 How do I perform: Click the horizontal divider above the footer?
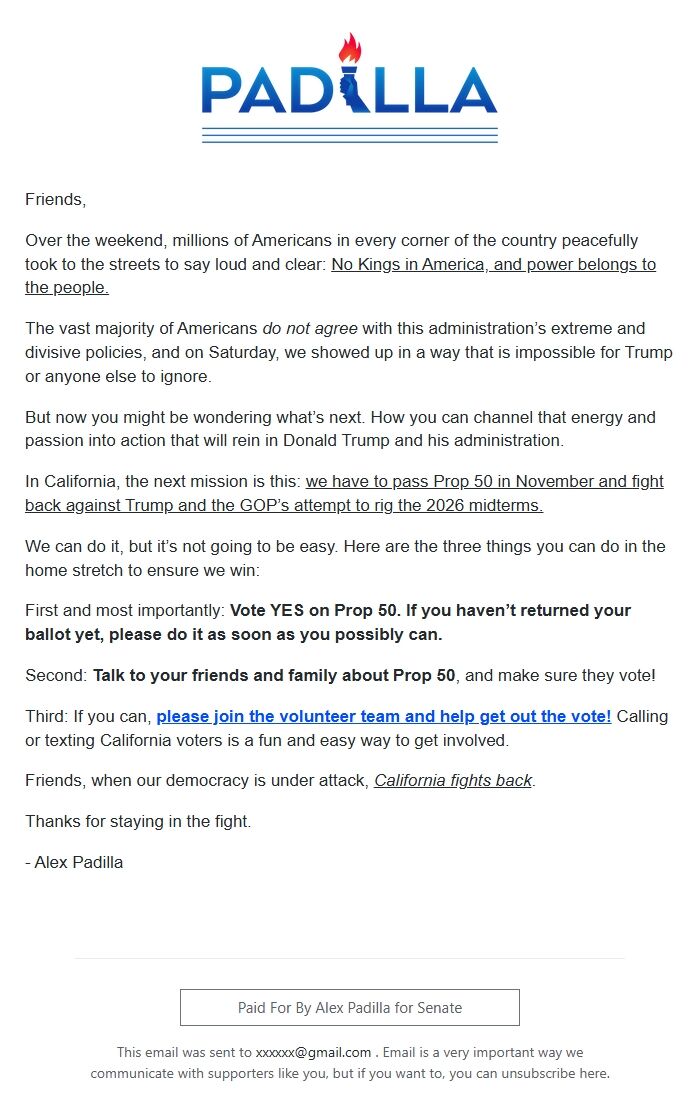(x=349, y=958)
